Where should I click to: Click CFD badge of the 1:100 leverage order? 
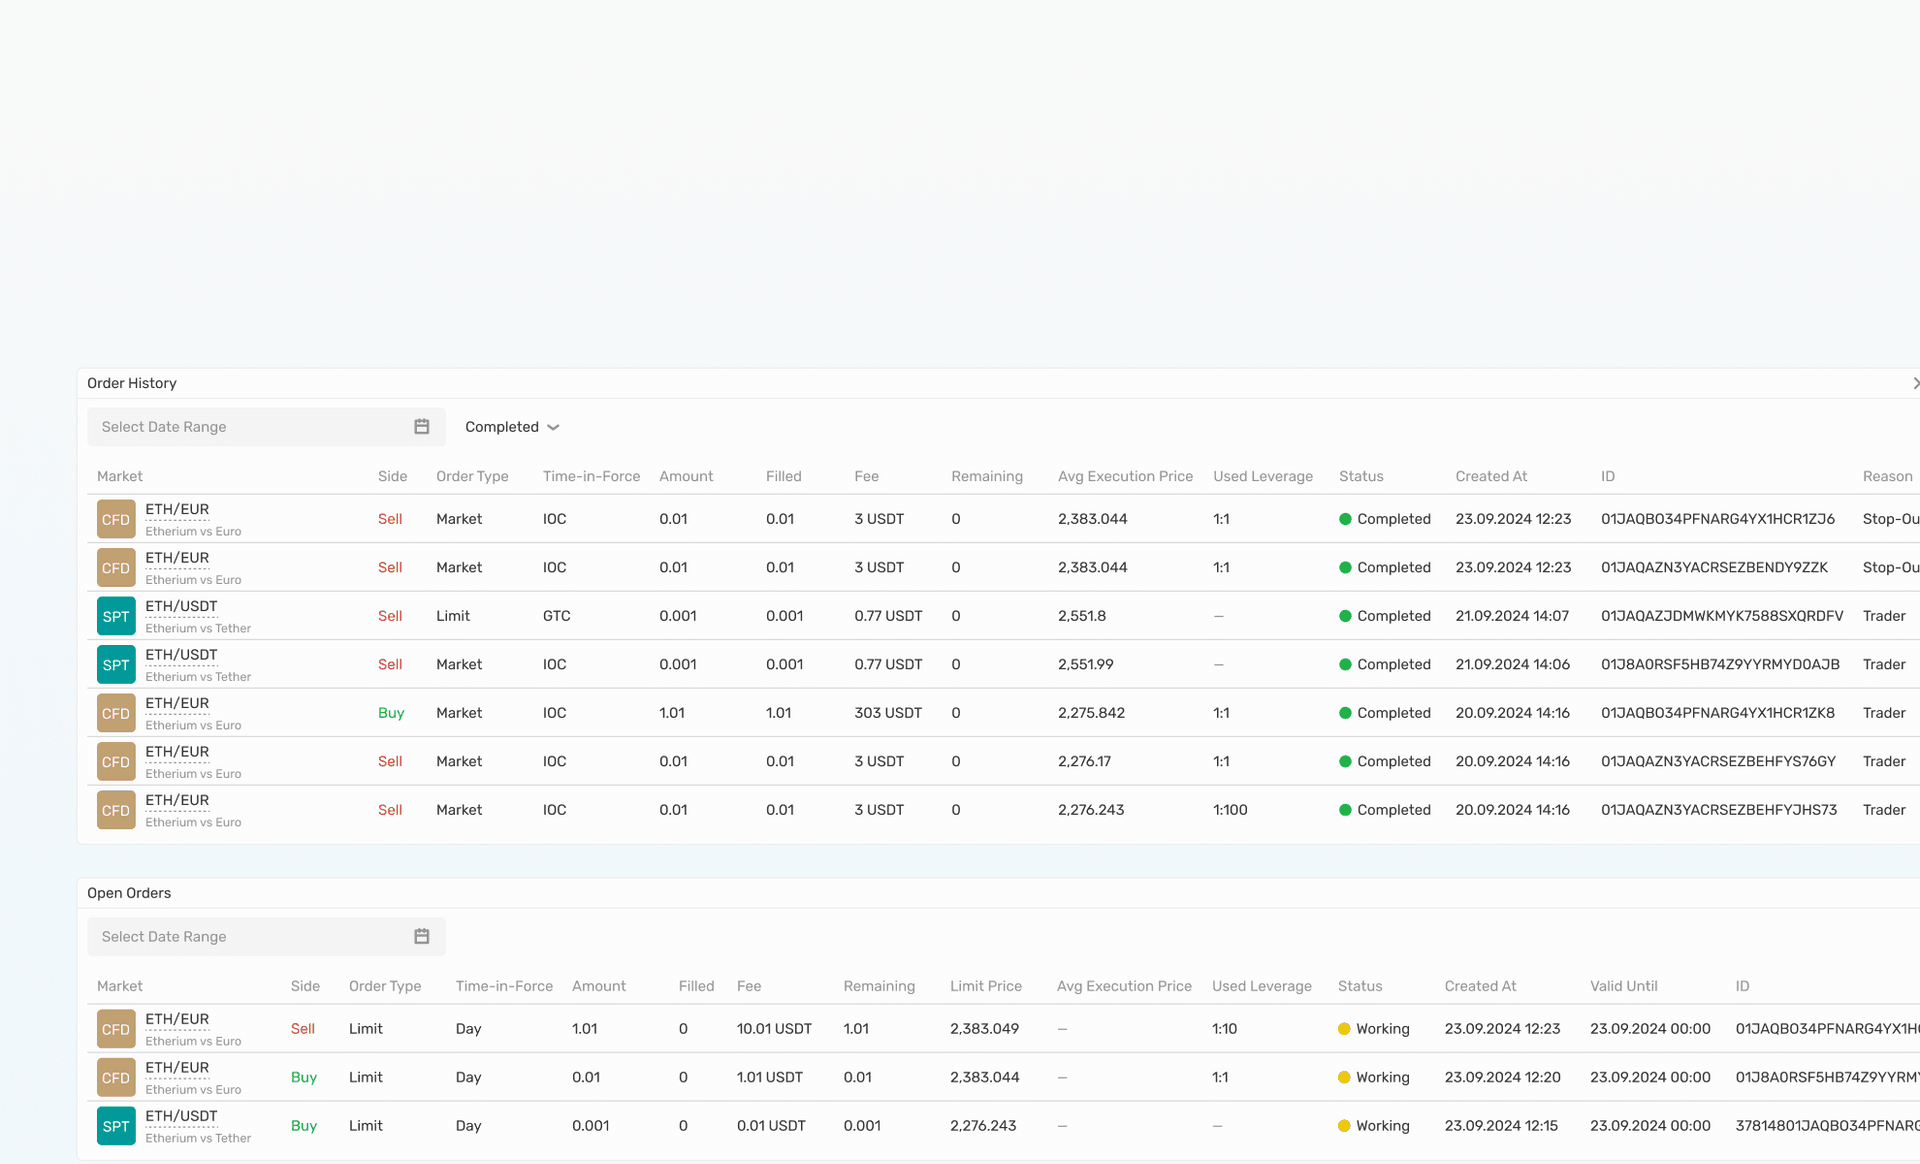[x=116, y=810]
